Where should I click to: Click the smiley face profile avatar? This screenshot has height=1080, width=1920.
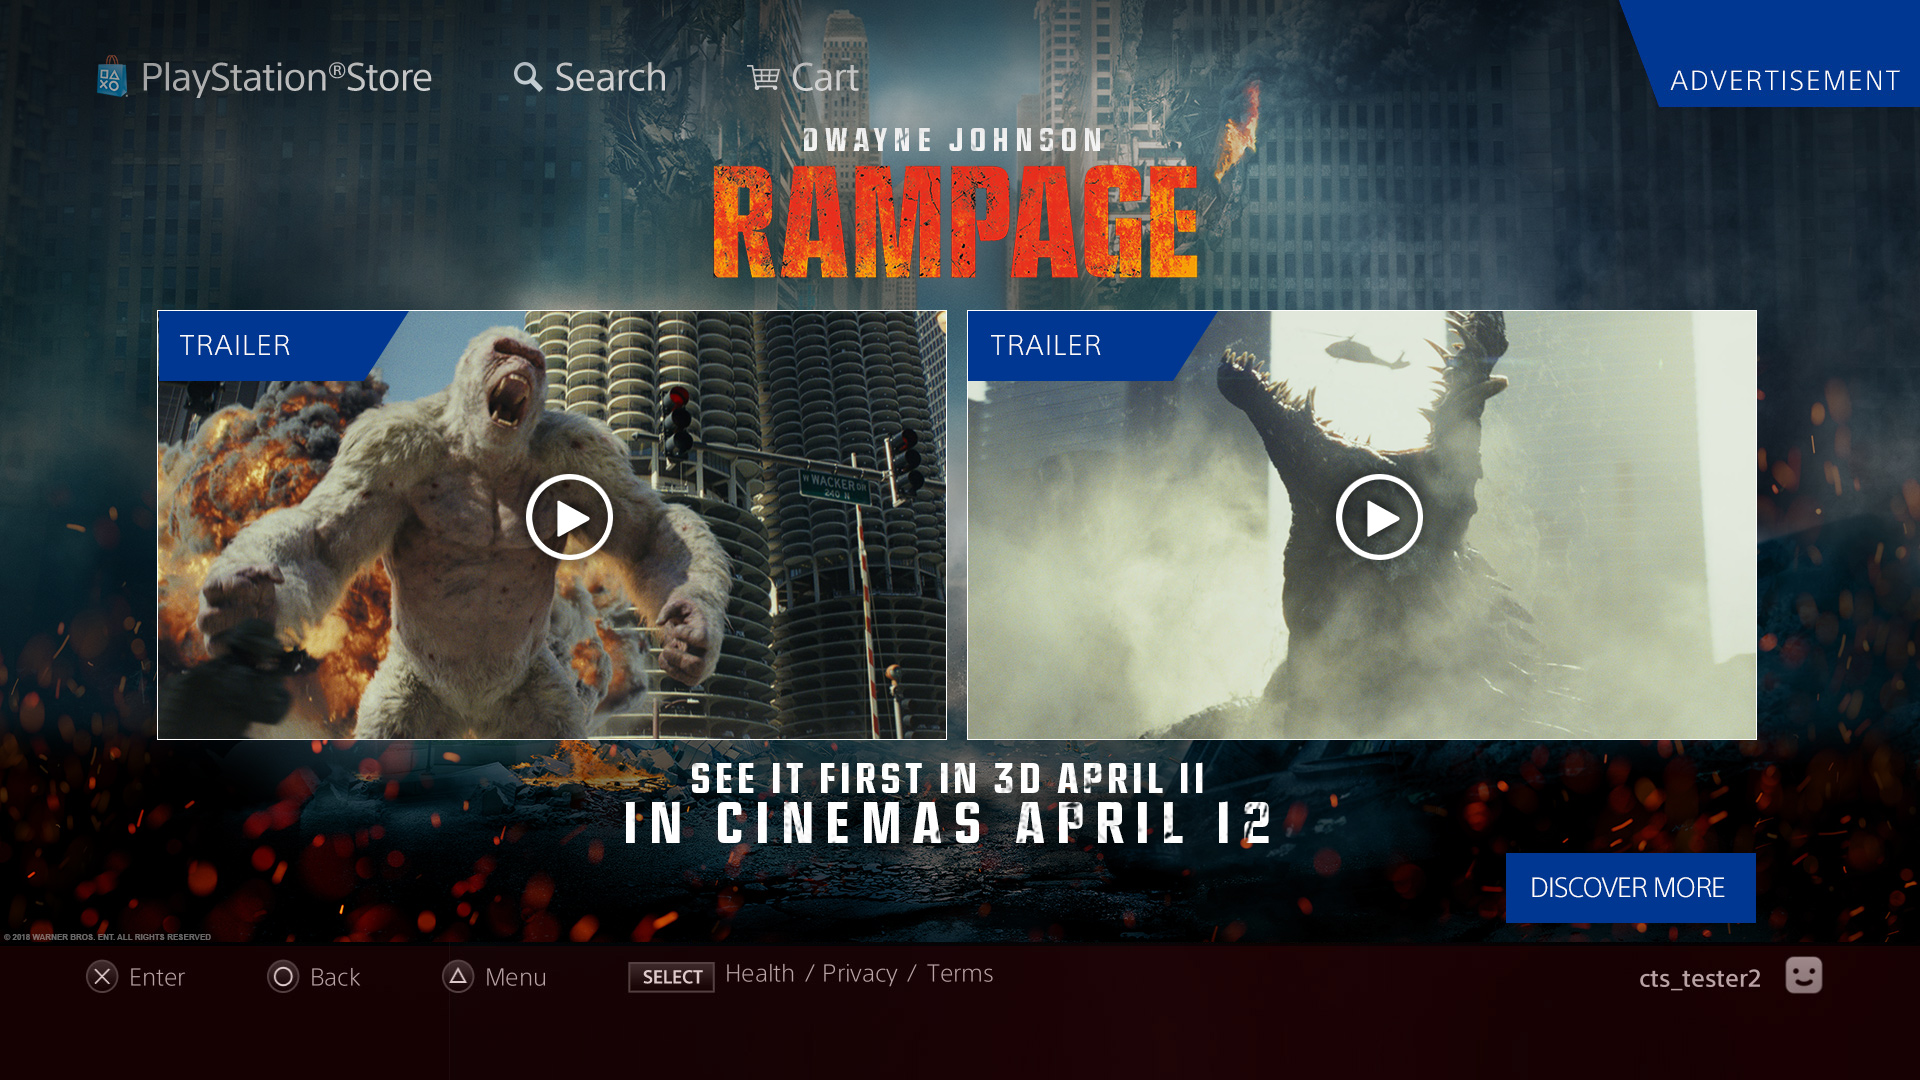click(x=1804, y=975)
